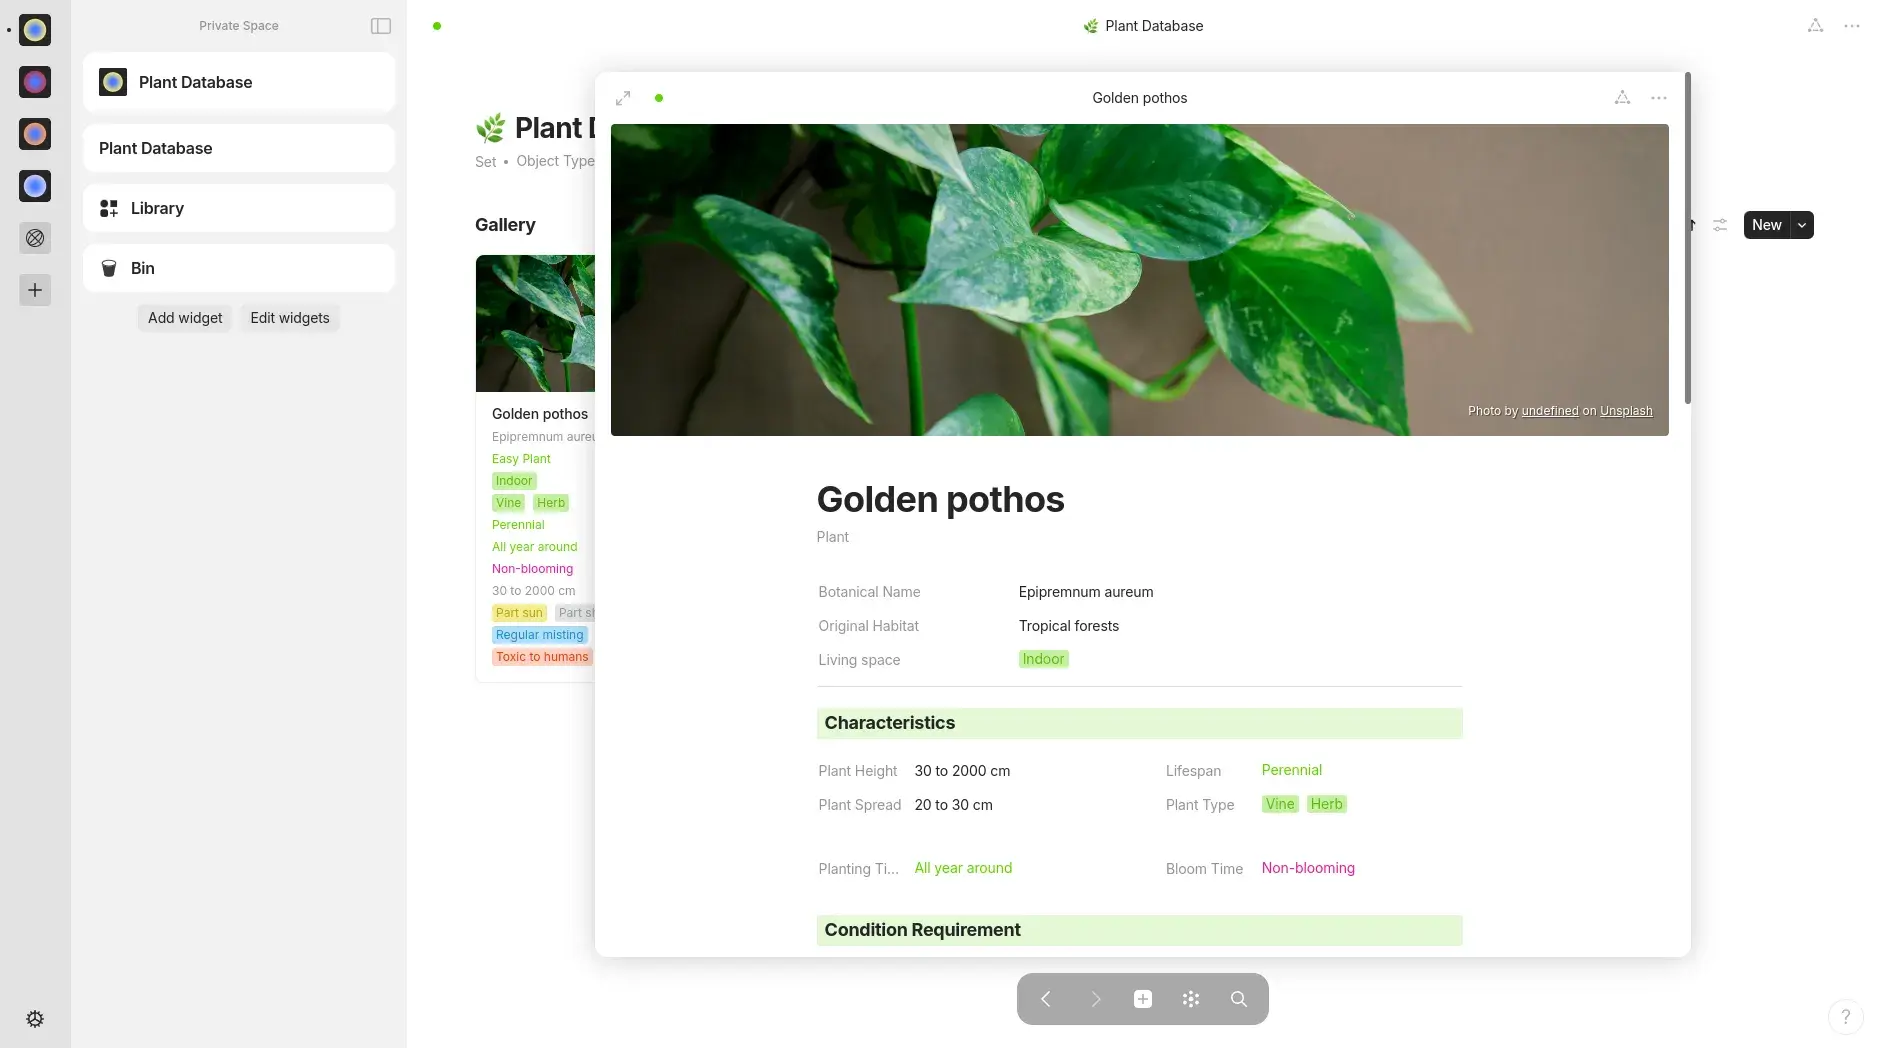1878x1048 pixels.
Task: Click the Edit widgets button
Action: pyautogui.click(x=289, y=318)
